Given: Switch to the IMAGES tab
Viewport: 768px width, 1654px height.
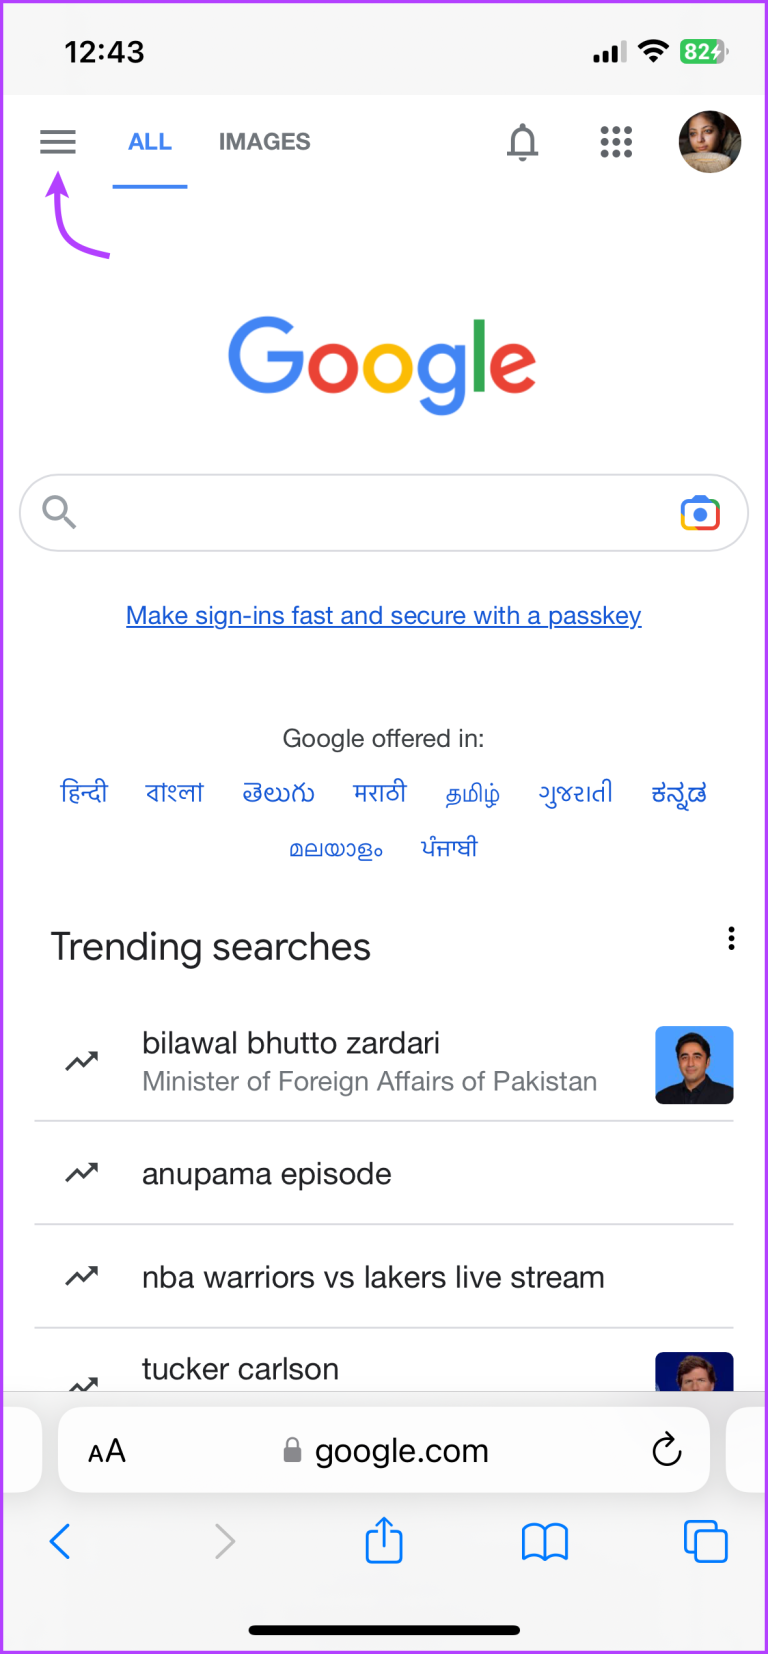Looking at the screenshot, I should point(264,141).
